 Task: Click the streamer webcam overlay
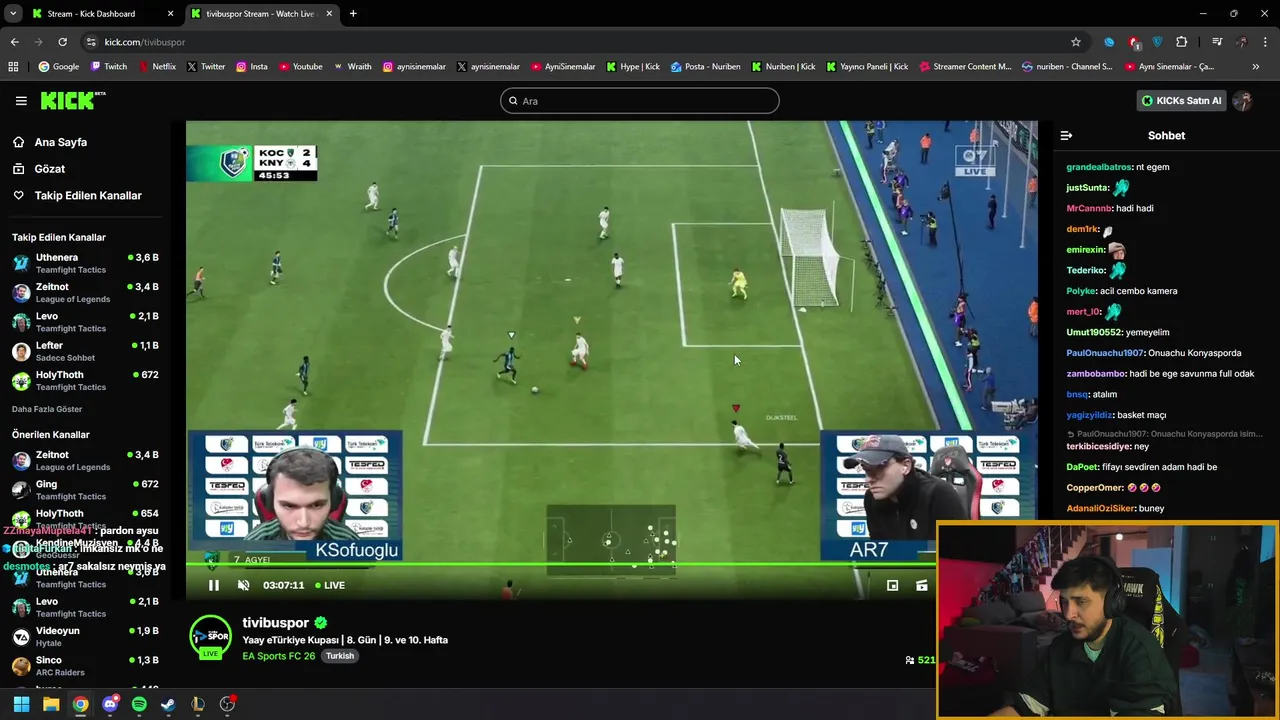point(1108,620)
